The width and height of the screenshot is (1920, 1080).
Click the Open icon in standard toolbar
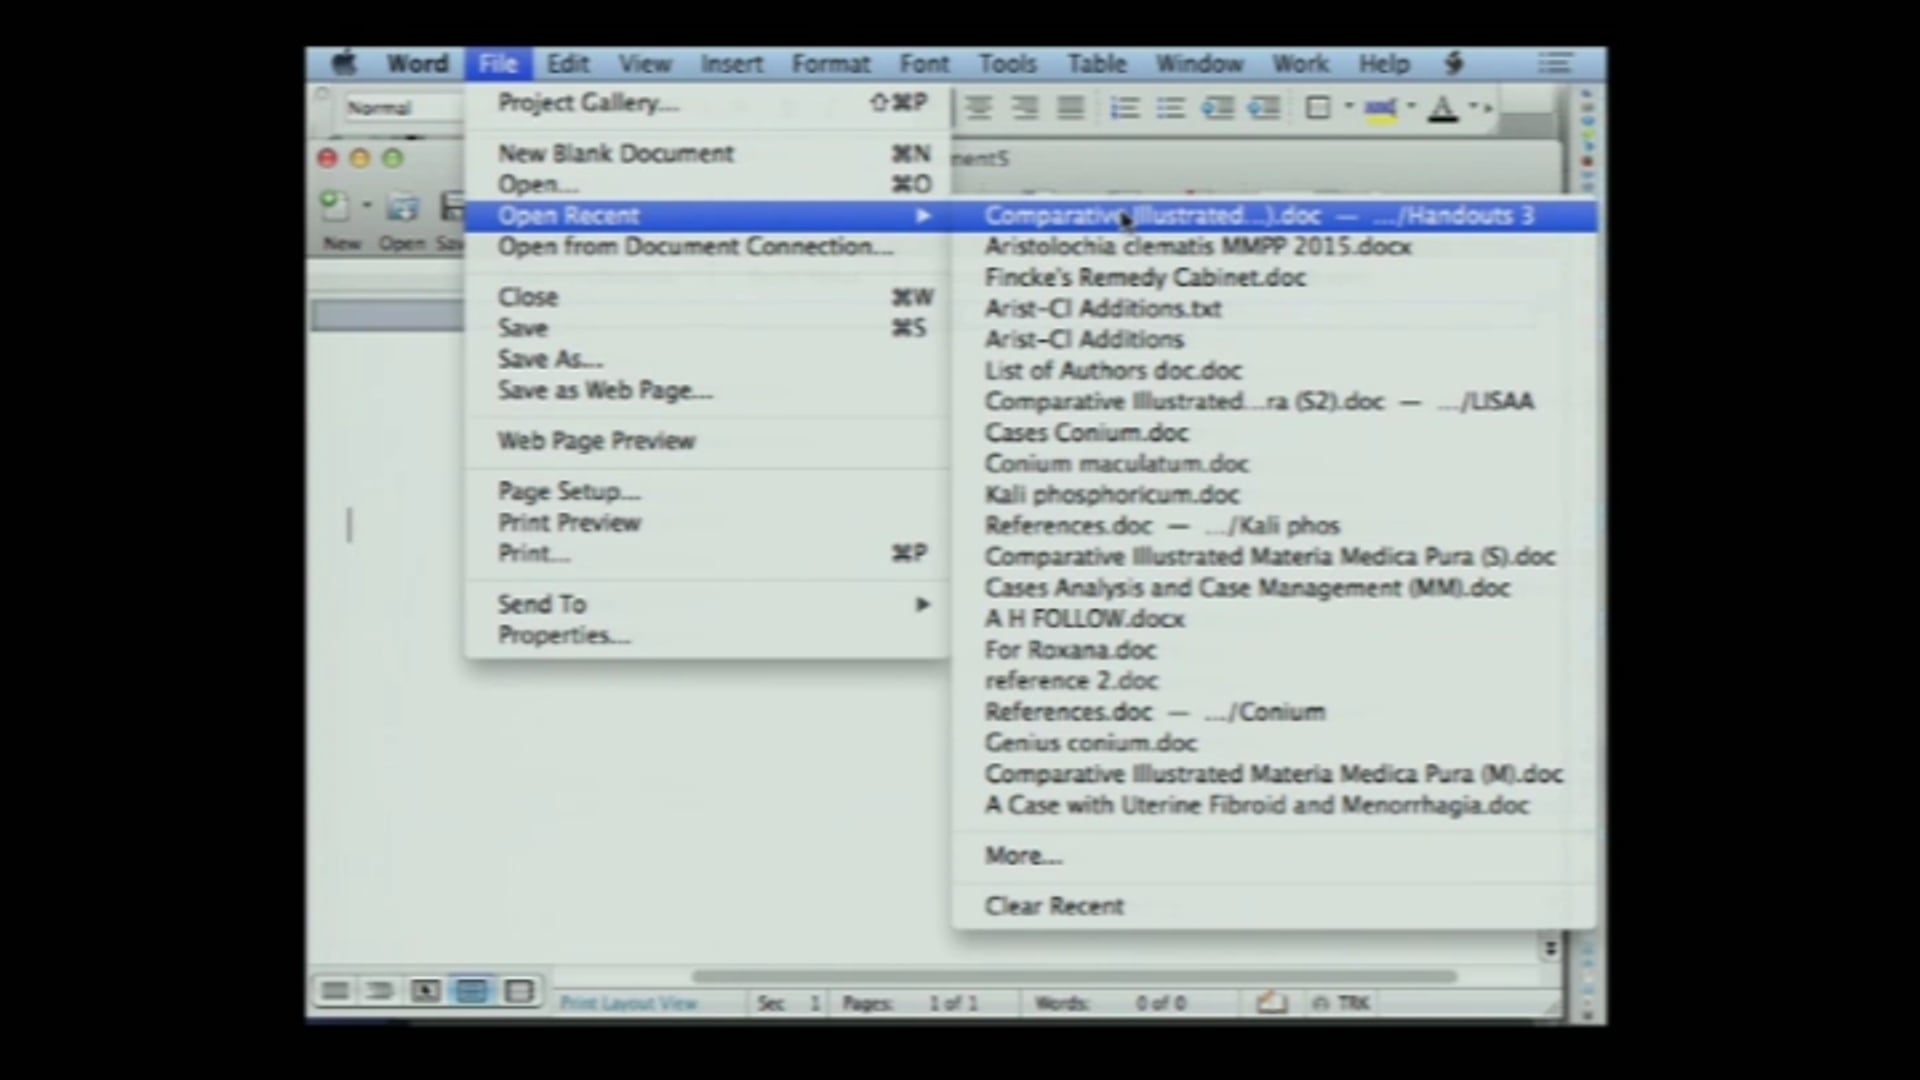[402, 208]
